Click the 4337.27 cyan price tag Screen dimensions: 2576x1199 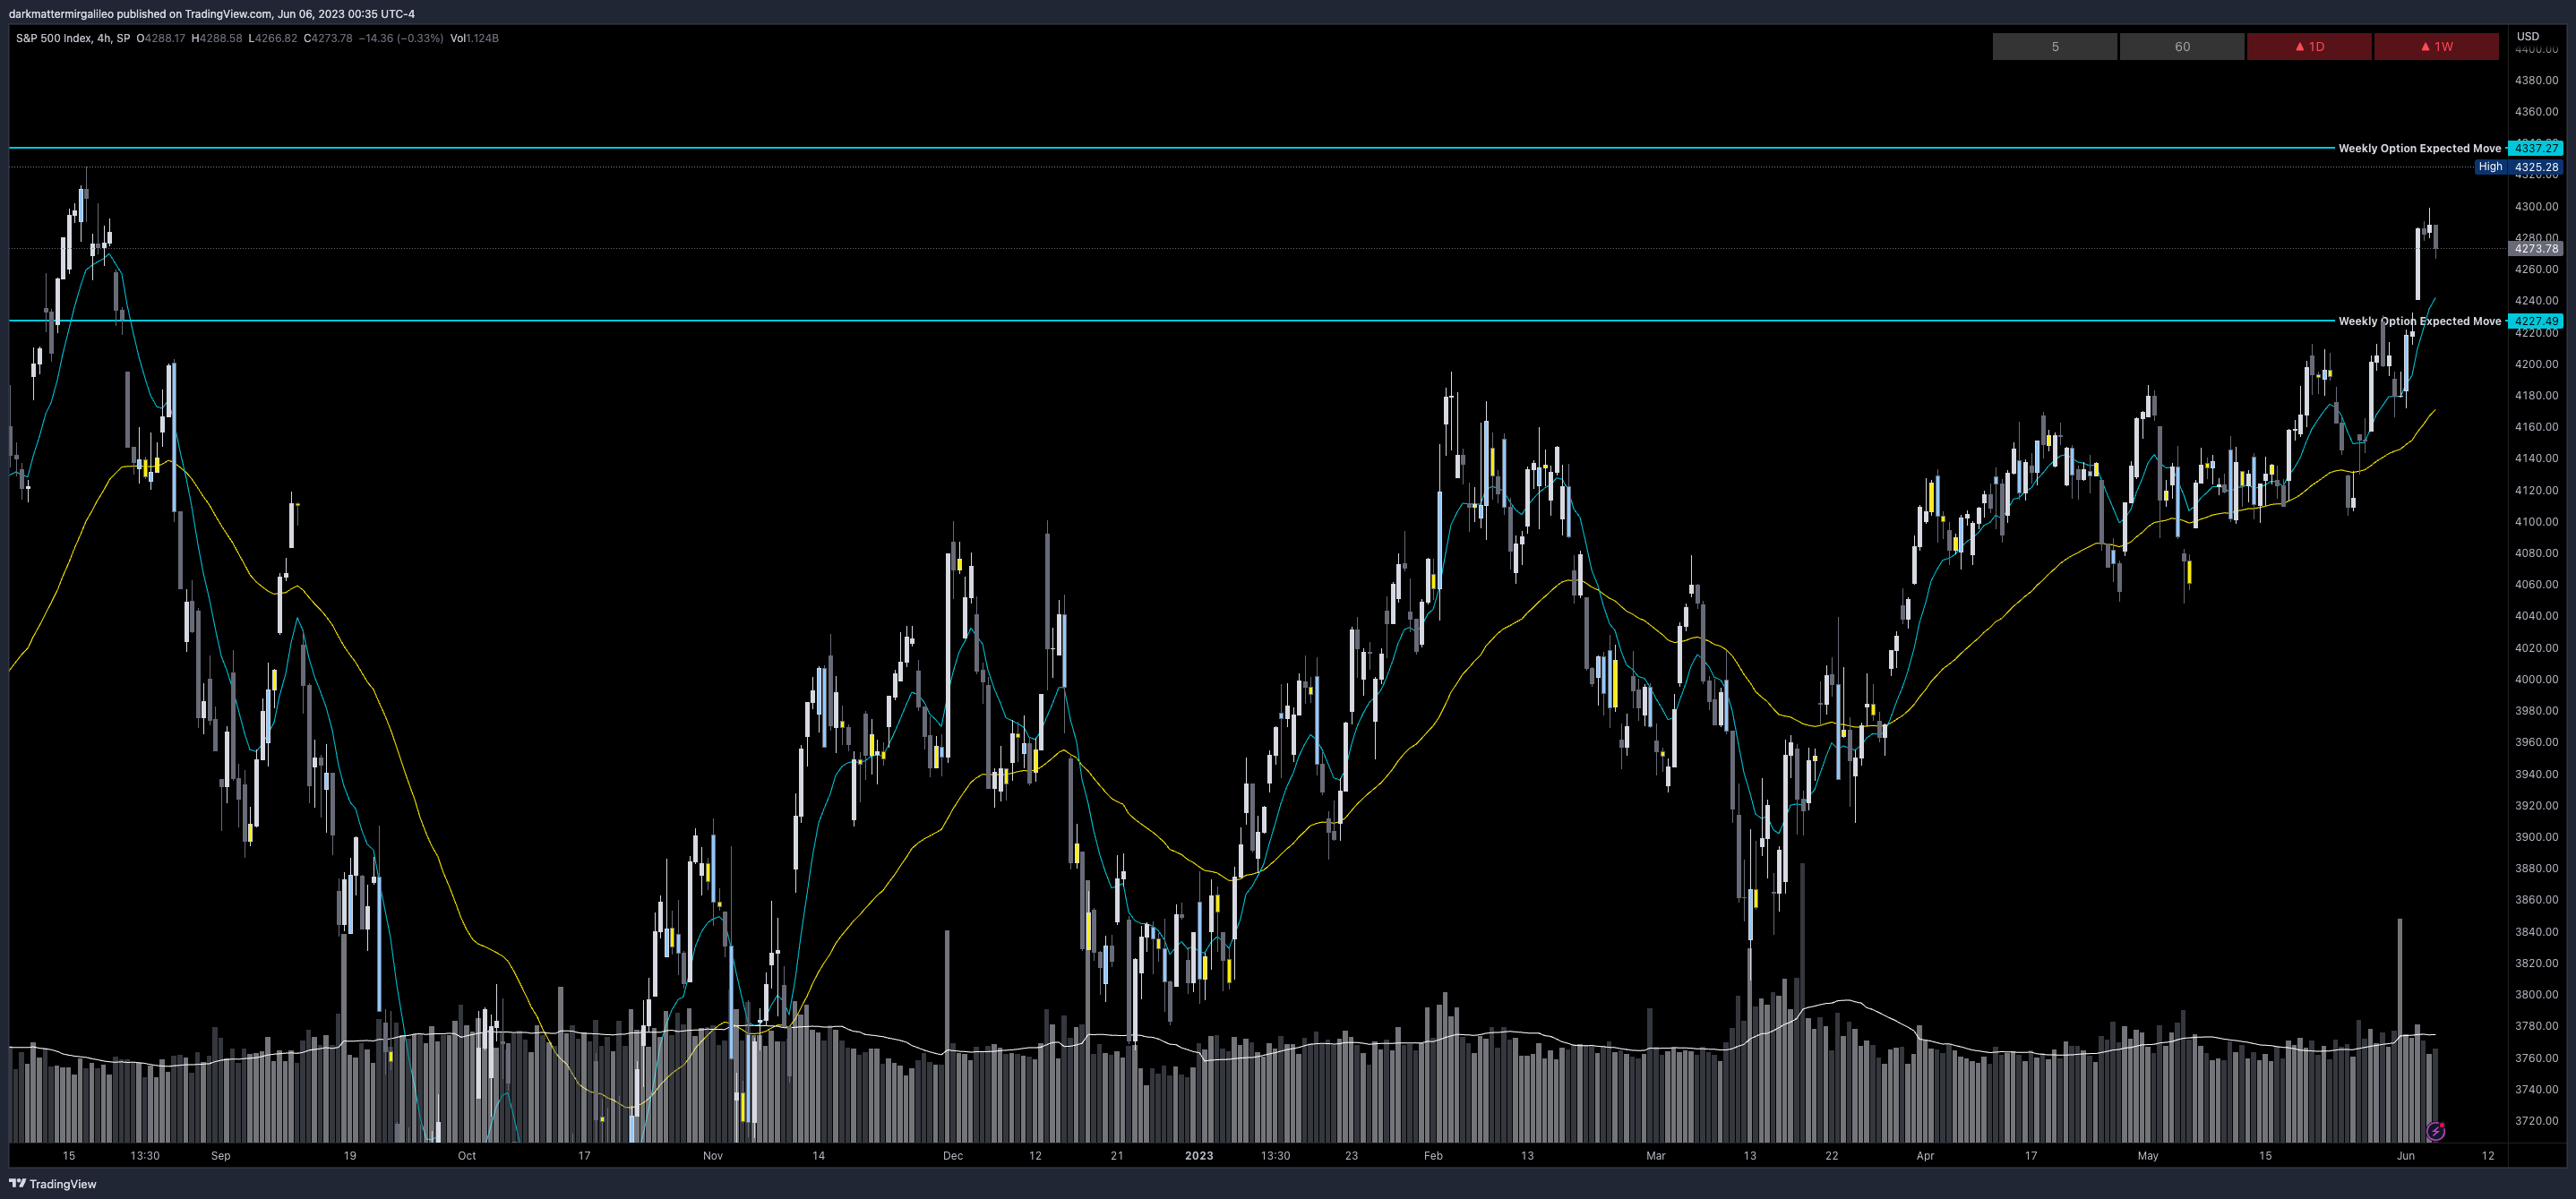coord(2535,148)
